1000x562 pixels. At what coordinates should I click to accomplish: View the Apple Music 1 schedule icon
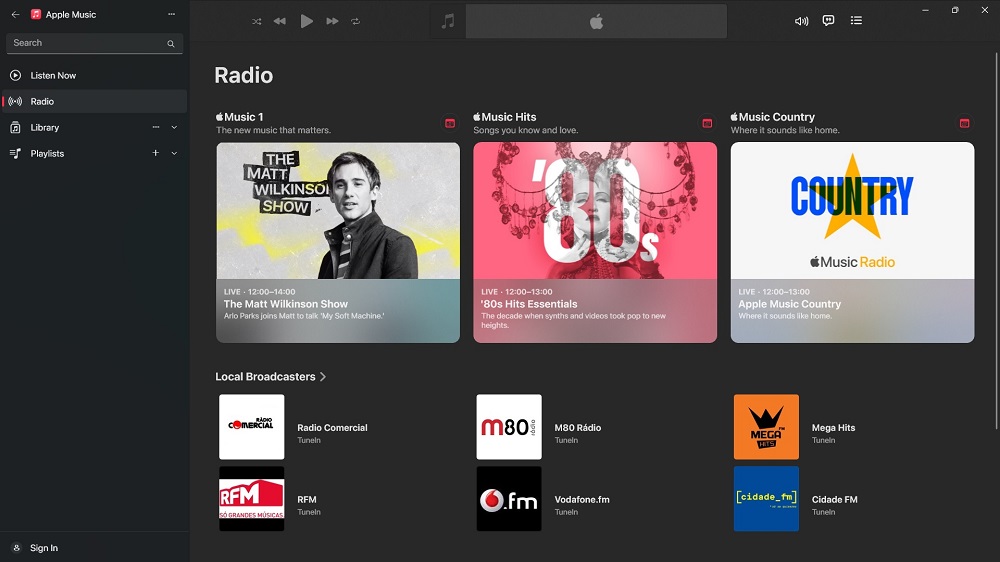click(x=450, y=123)
